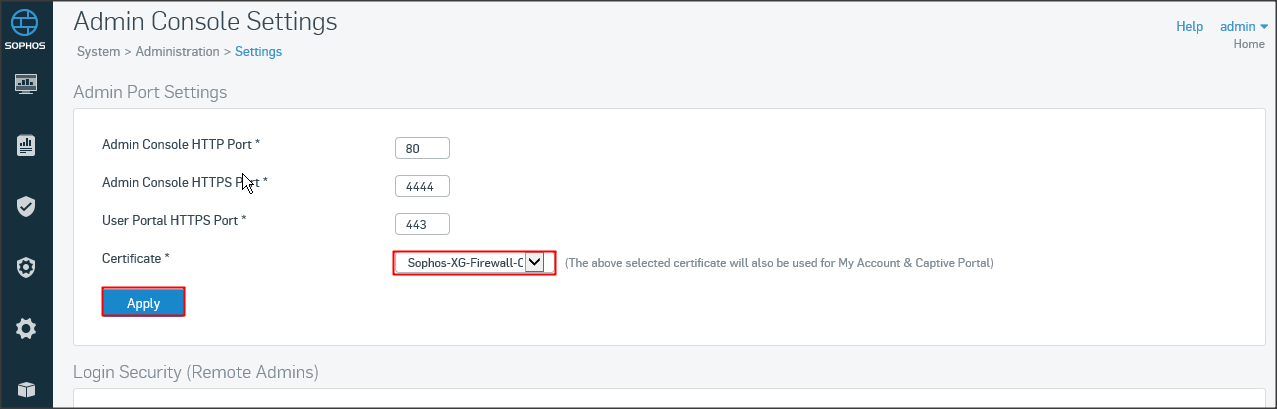This screenshot has width=1277, height=409.
Task: Open the monitor dashboard sidebar icon
Action: click(x=26, y=84)
